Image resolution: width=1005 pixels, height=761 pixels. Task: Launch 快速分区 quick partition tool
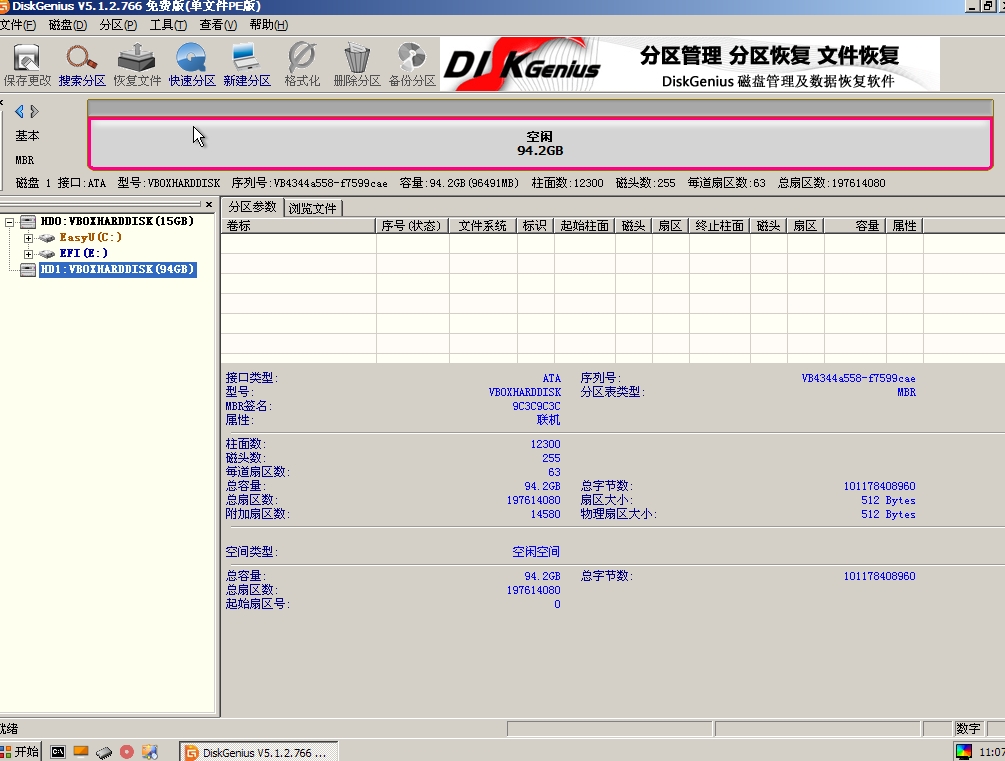[x=191, y=63]
